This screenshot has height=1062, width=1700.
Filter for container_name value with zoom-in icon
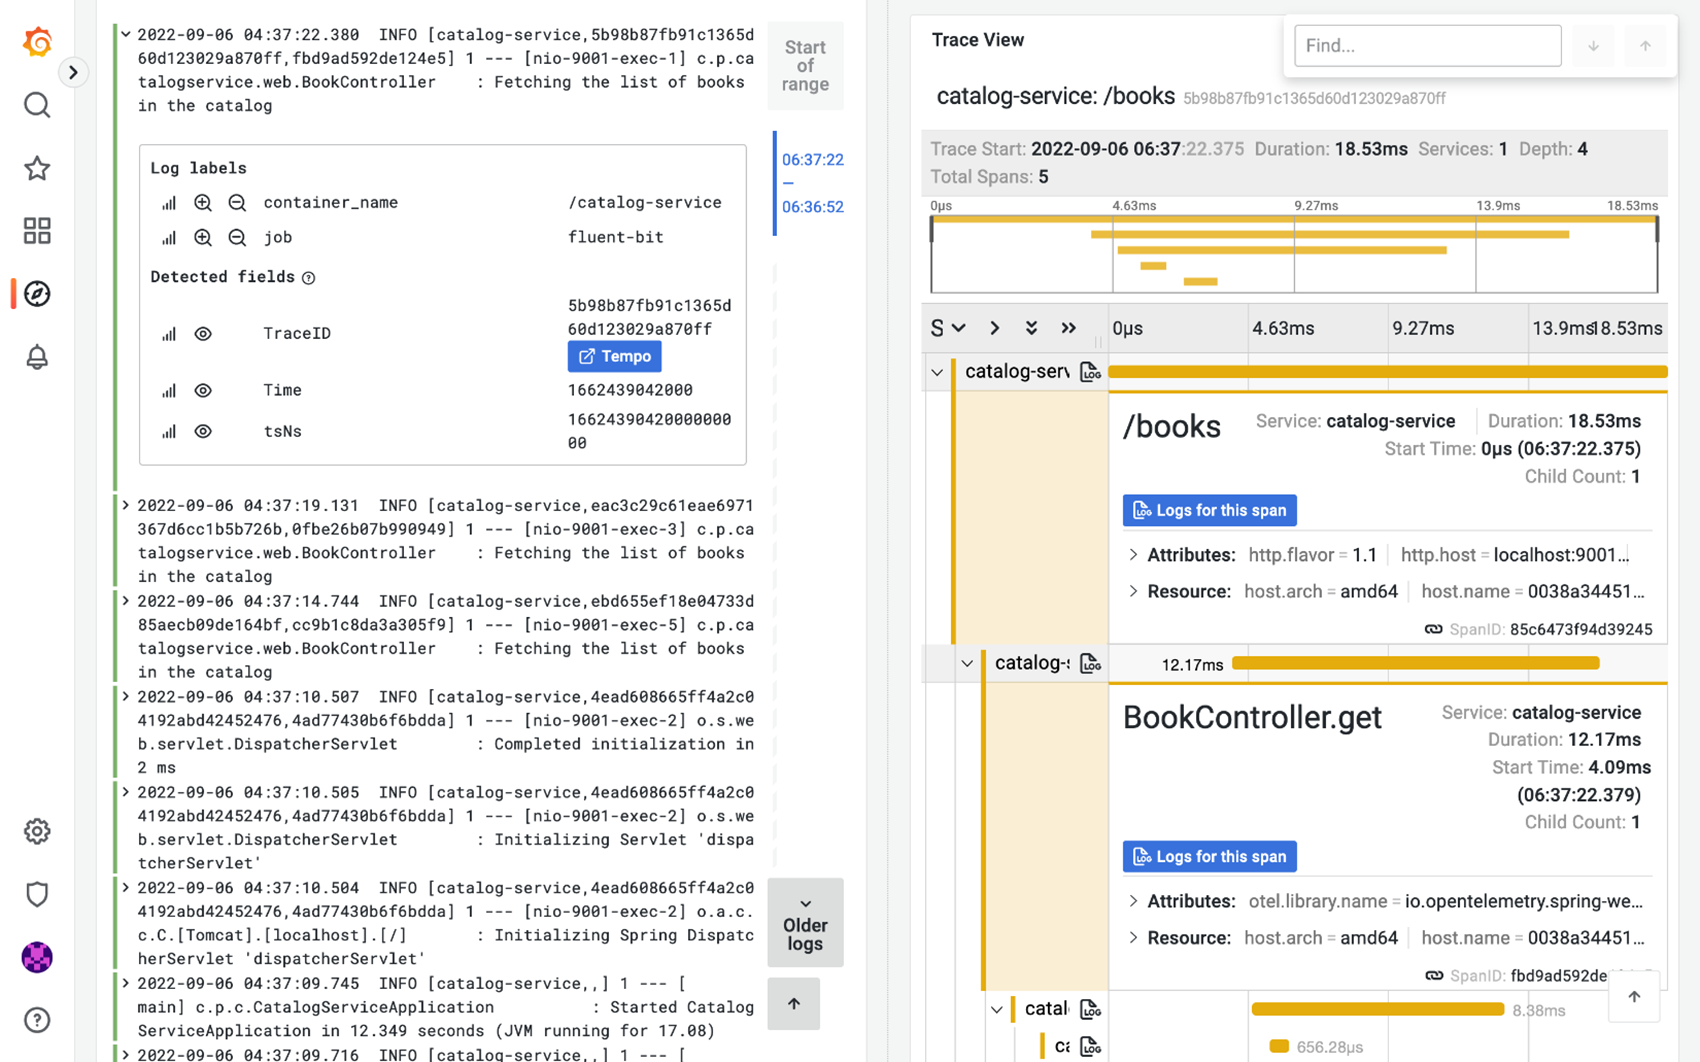tap(203, 203)
